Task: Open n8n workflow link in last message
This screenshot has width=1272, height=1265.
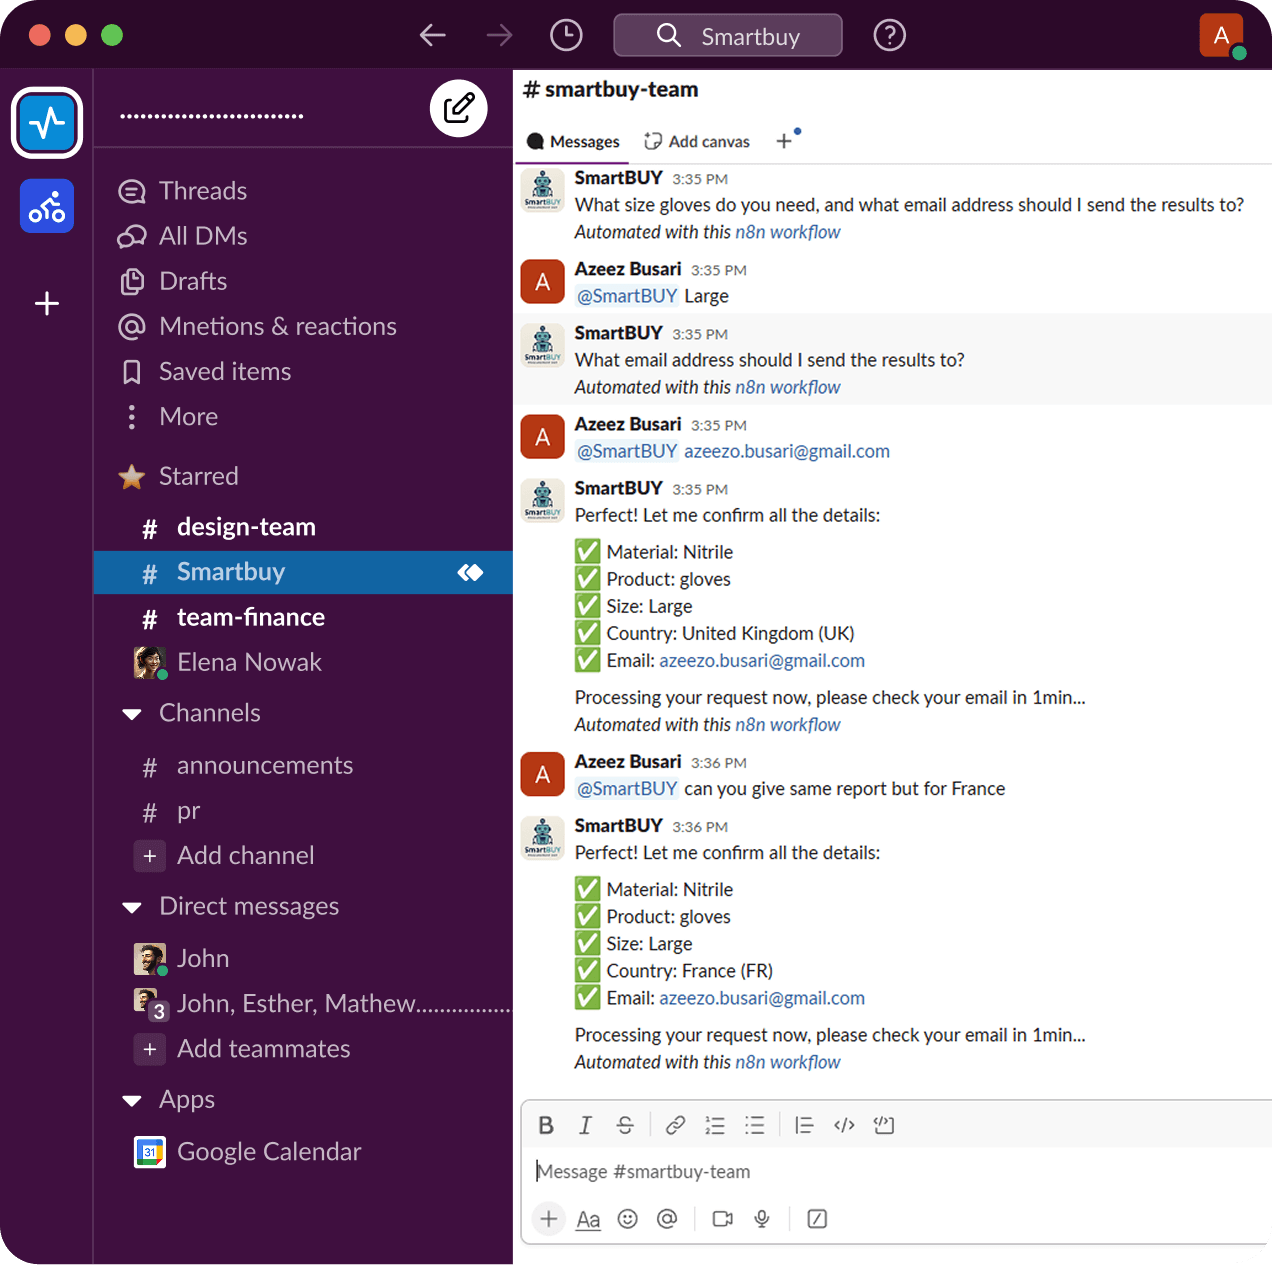Action: point(788,1062)
